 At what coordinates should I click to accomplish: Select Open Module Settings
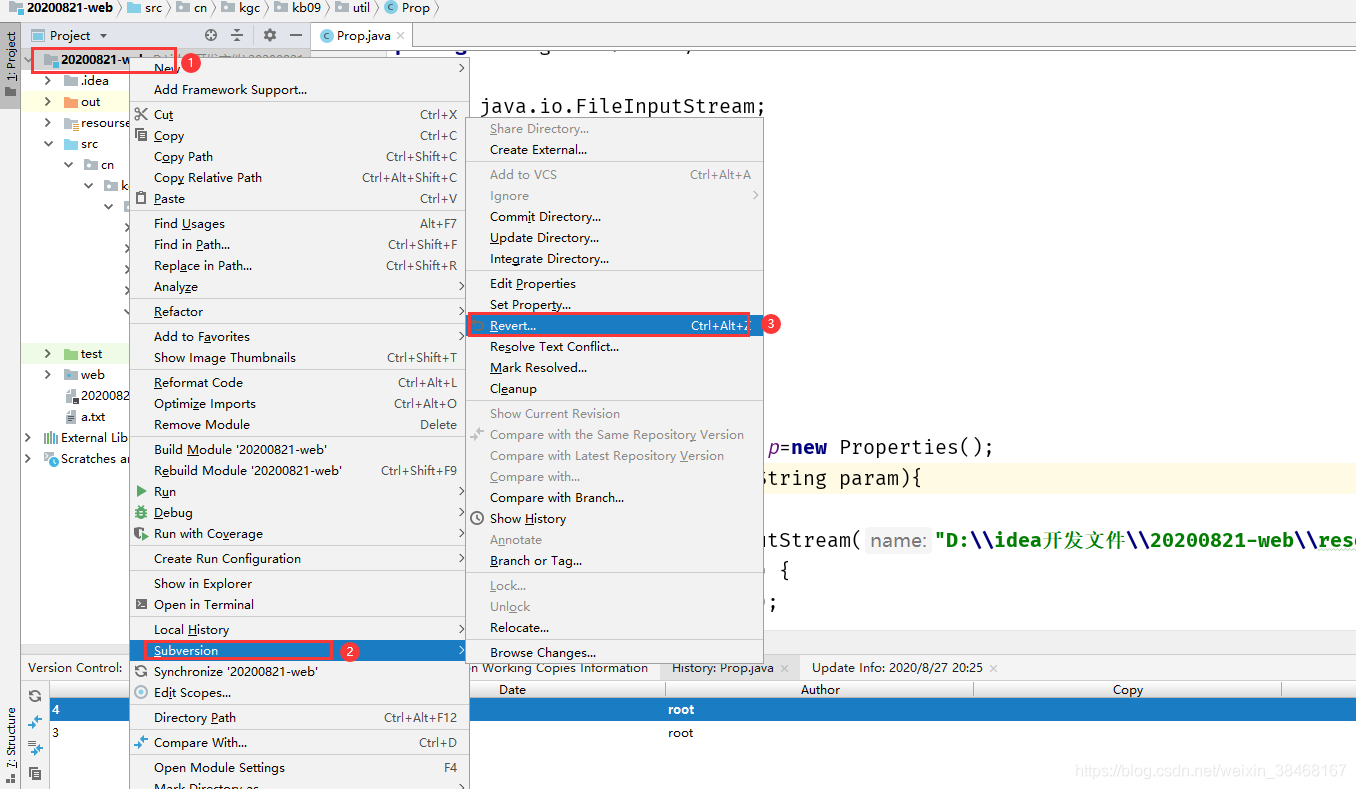299,767
